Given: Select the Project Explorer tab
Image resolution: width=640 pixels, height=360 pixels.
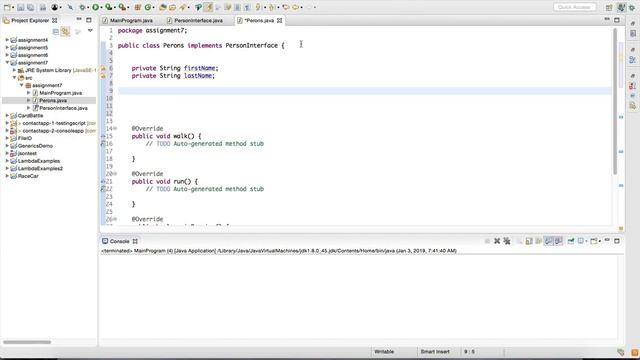Looking at the screenshot, I should tap(29, 20).
